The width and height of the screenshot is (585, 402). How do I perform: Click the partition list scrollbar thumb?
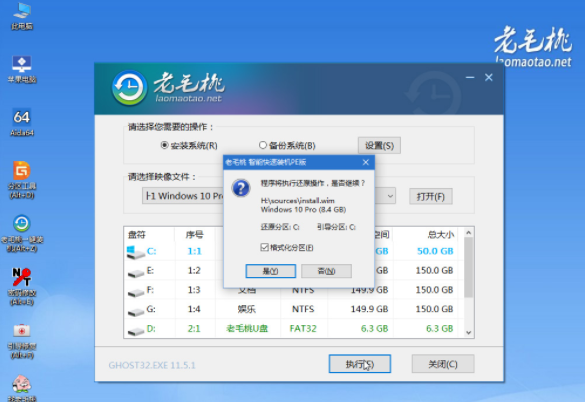[x=469, y=267]
